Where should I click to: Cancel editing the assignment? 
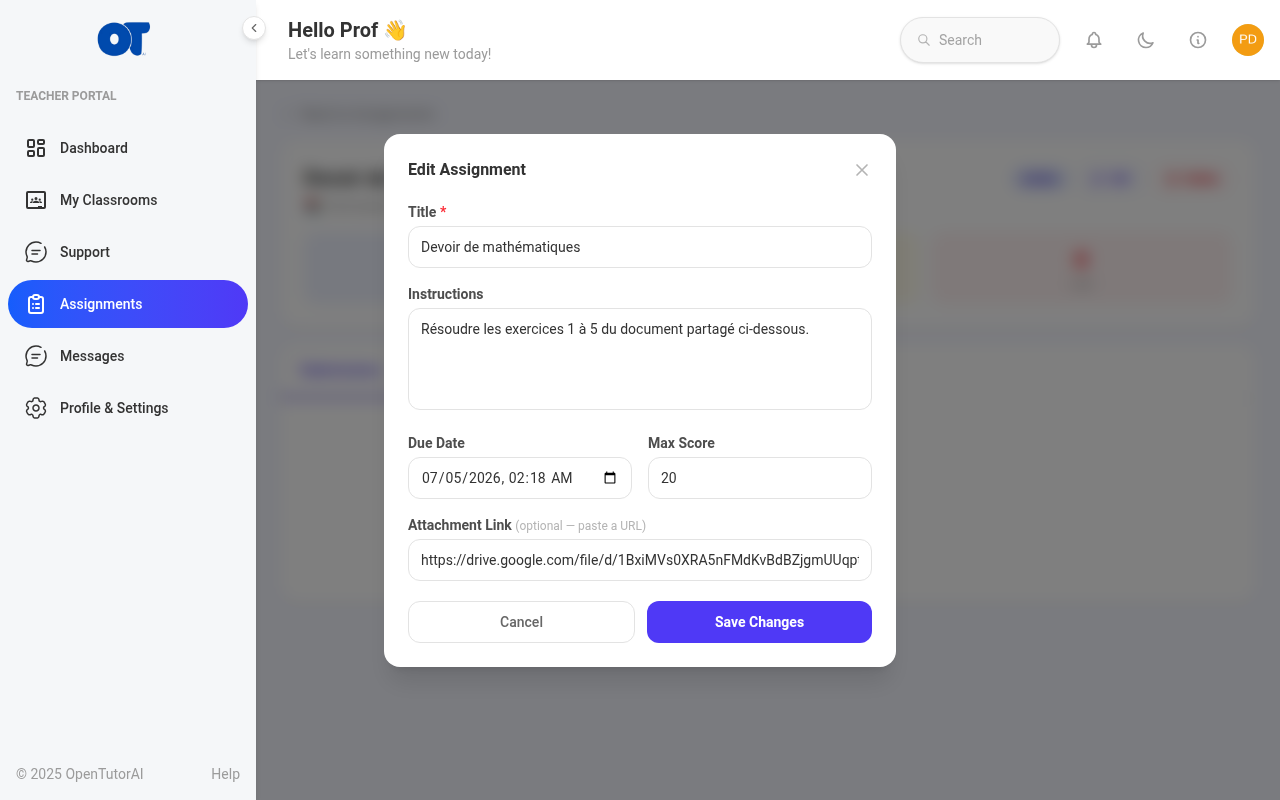[x=521, y=622]
